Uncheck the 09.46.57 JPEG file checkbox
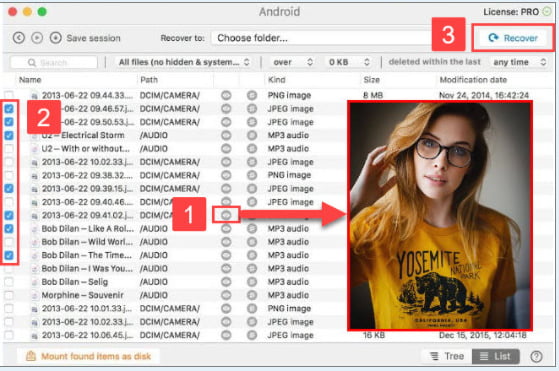This screenshot has width=559, height=371. pos(9,109)
